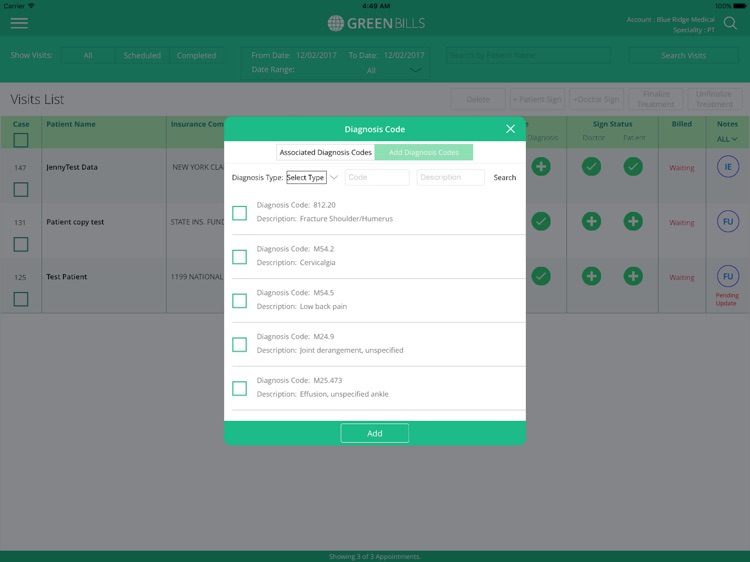Click patient name Patient copy test
Viewport: 750px width, 562px height.
(75, 222)
